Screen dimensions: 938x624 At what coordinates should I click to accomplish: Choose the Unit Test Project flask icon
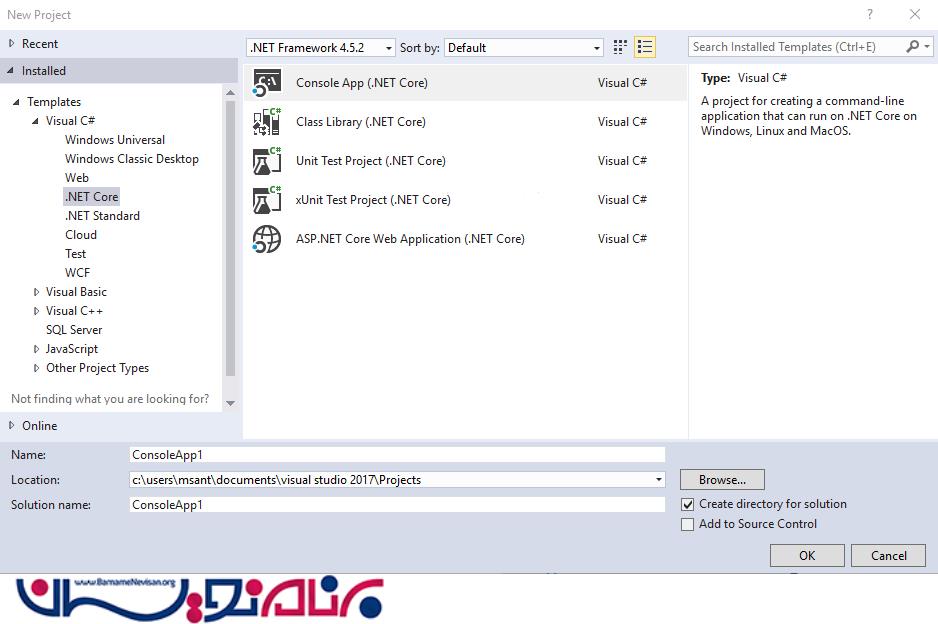[266, 161]
